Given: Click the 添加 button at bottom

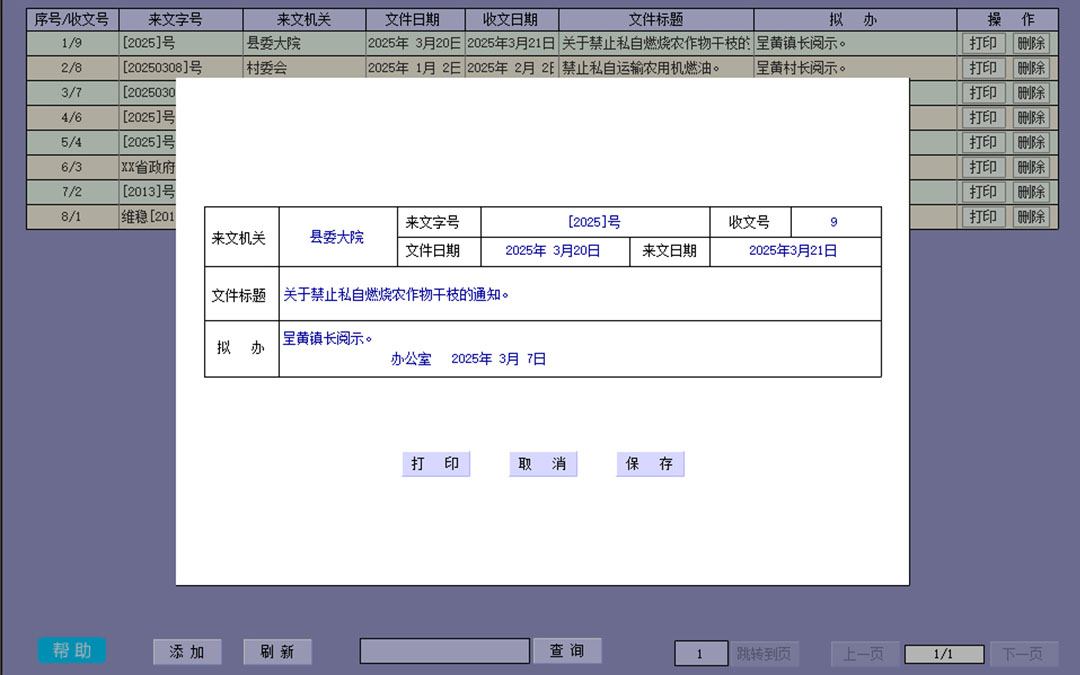Looking at the screenshot, I should click(x=187, y=652).
